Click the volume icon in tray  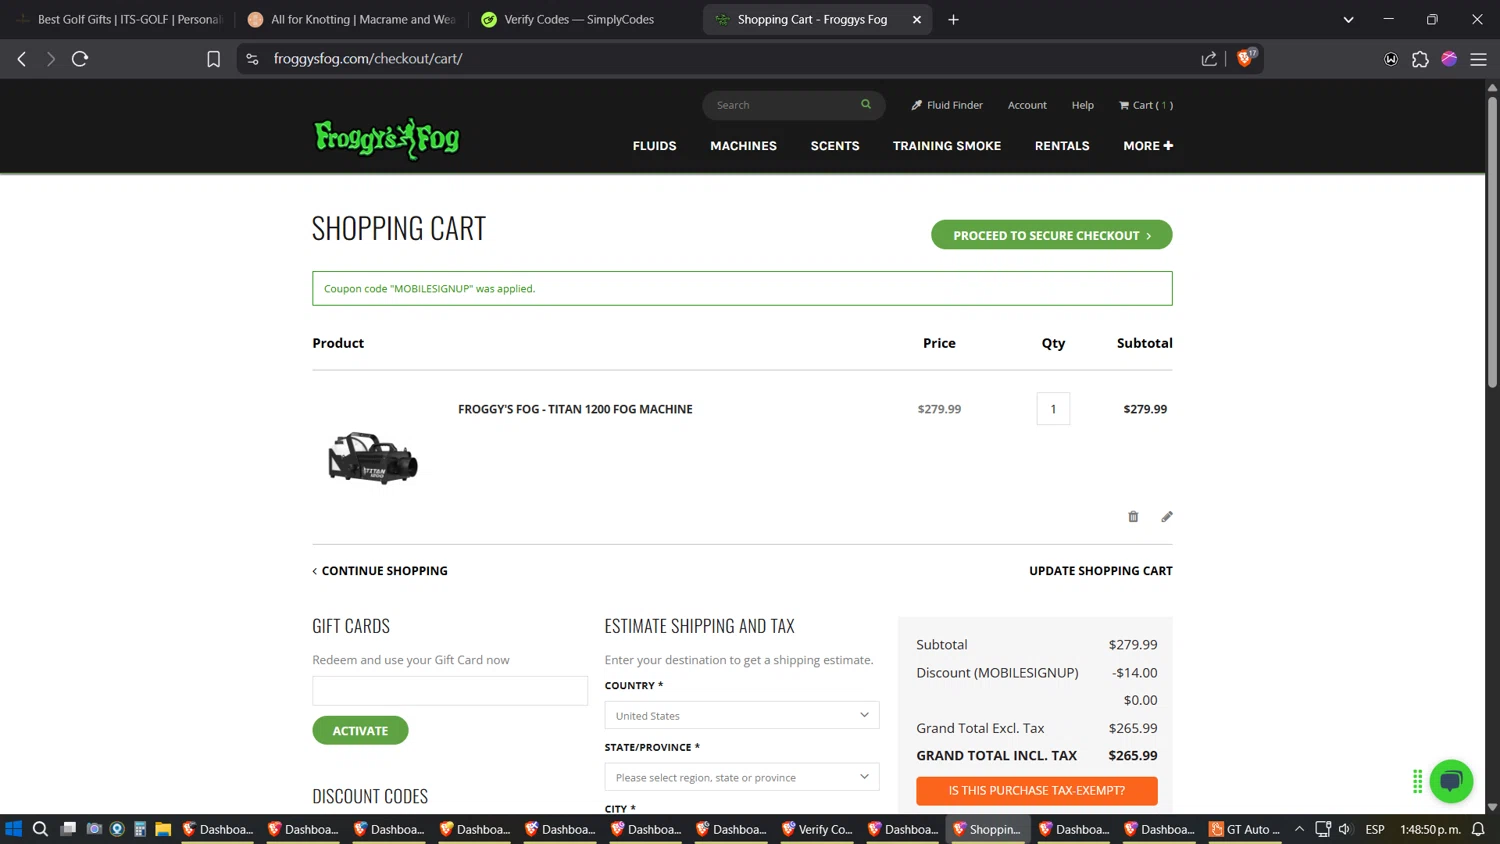(1345, 829)
